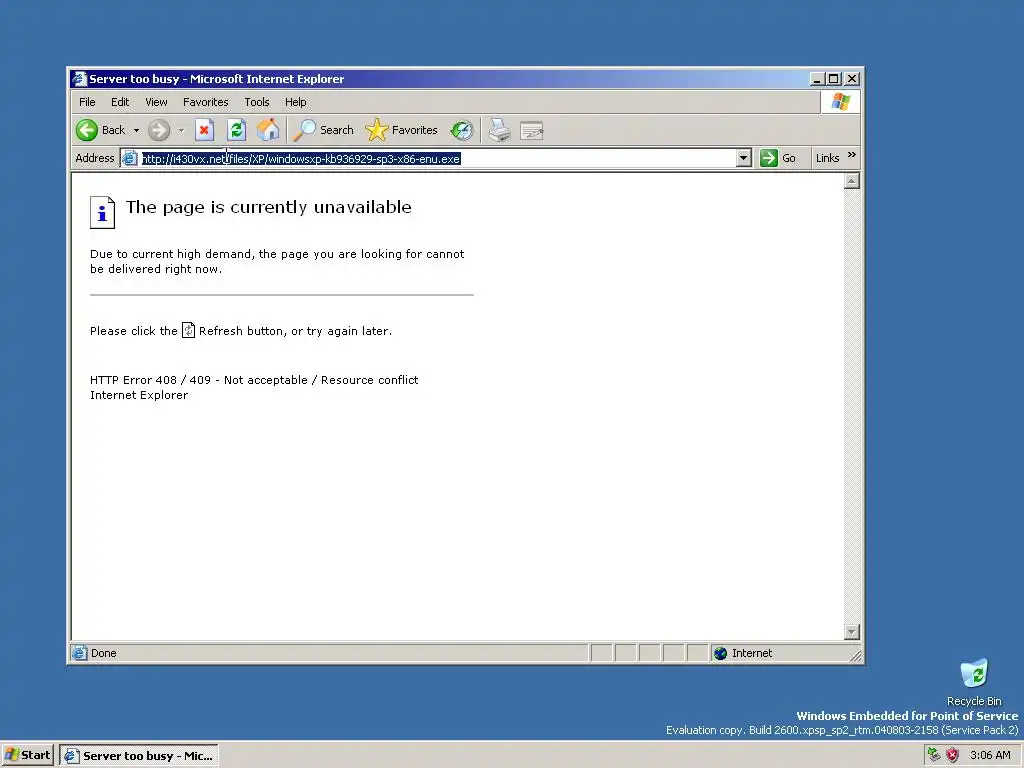This screenshot has width=1024, height=768.
Task: Click the green Go button
Action: pyautogui.click(x=778, y=158)
